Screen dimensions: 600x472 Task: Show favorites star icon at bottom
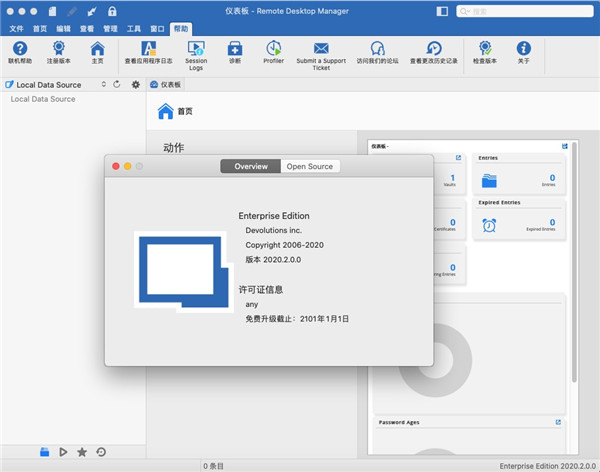pos(82,452)
